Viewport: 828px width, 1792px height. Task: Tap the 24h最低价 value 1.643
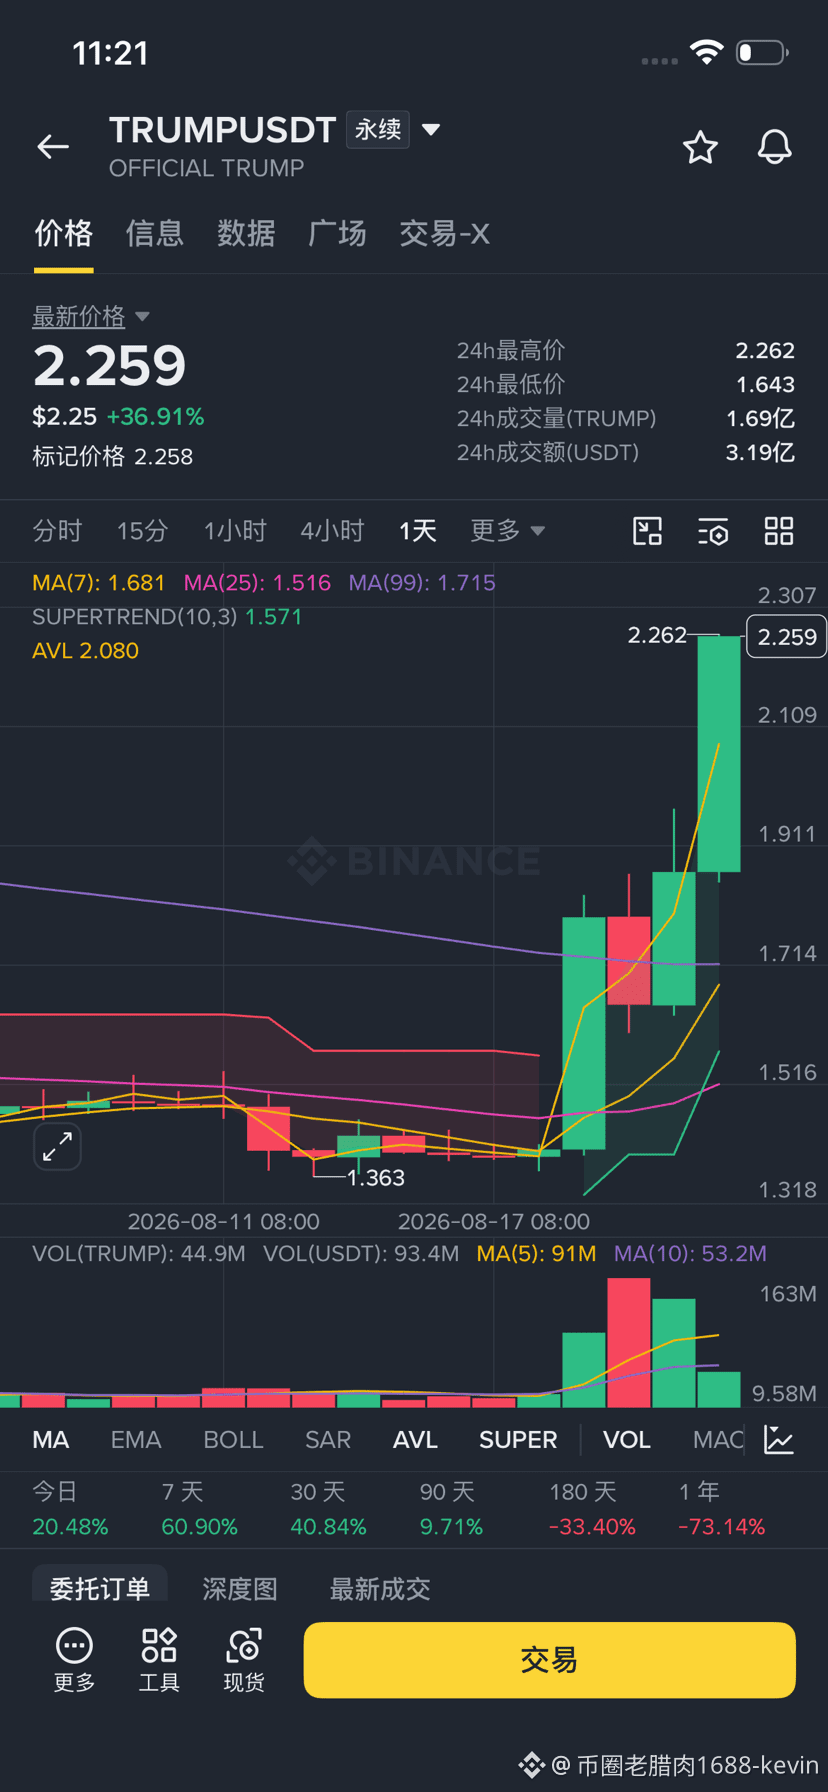coord(765,385)
